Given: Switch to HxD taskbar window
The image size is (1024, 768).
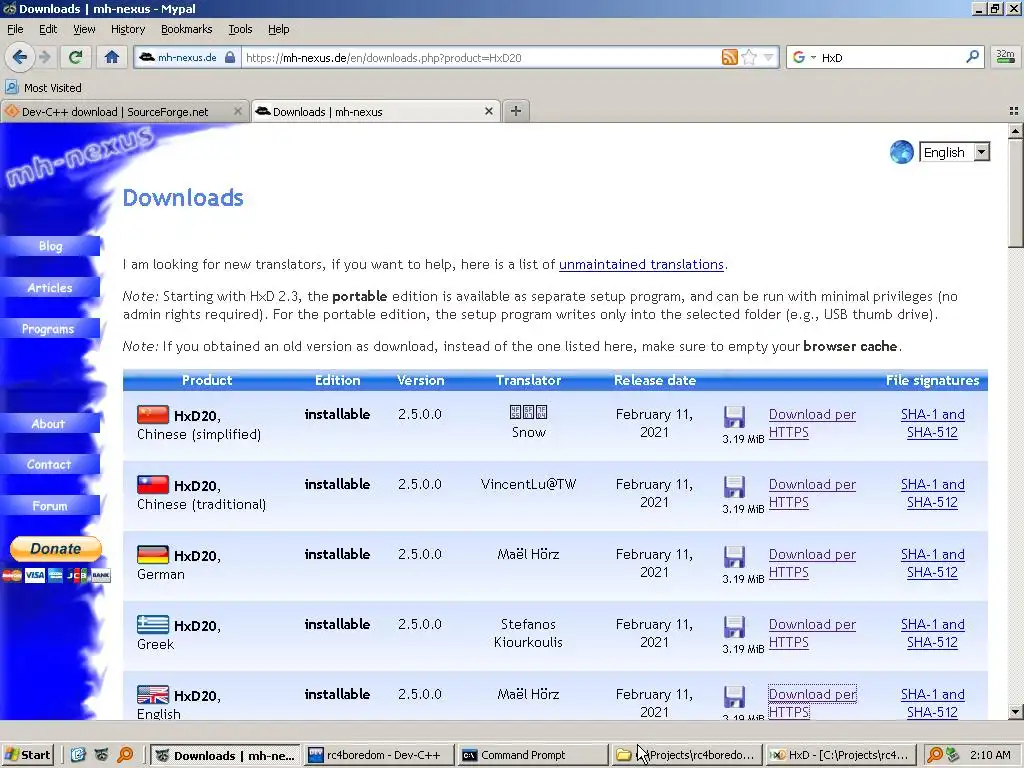Looking at the screenshot, I should (840, 755).
